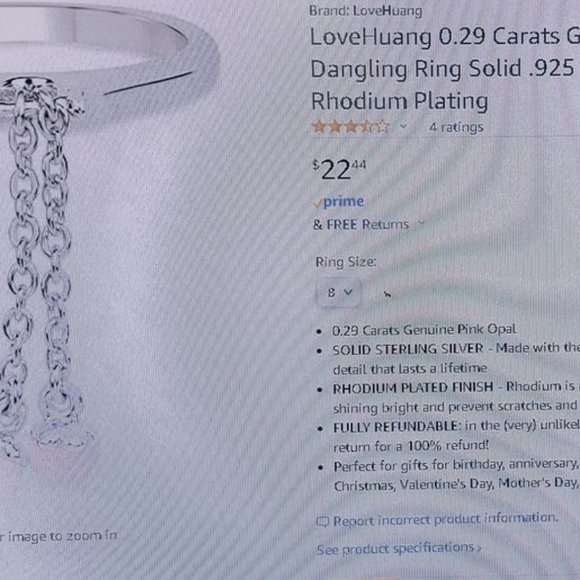Expand the FREE Returns details chevron
This screenshot has width=580, height=580.
tap(421, 223)
